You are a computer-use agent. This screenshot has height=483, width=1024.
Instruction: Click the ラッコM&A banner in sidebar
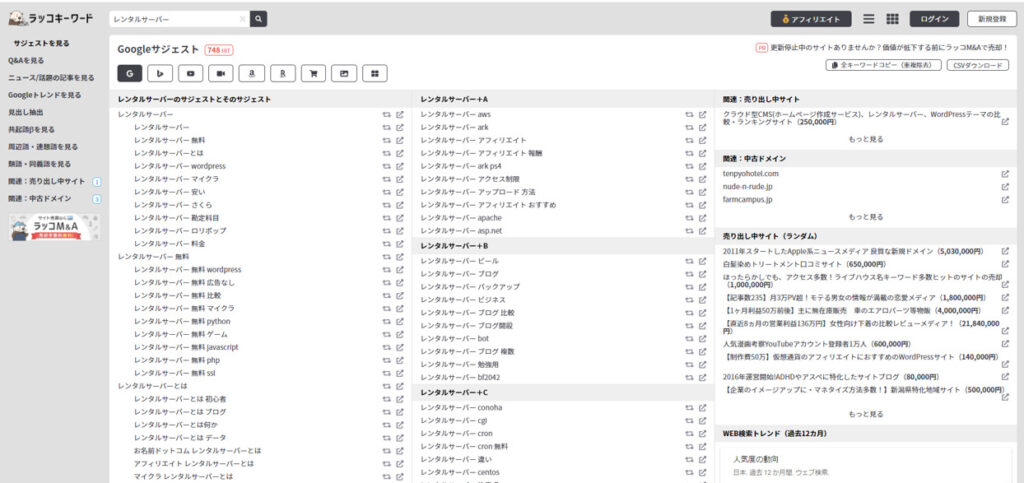(54, 227)
